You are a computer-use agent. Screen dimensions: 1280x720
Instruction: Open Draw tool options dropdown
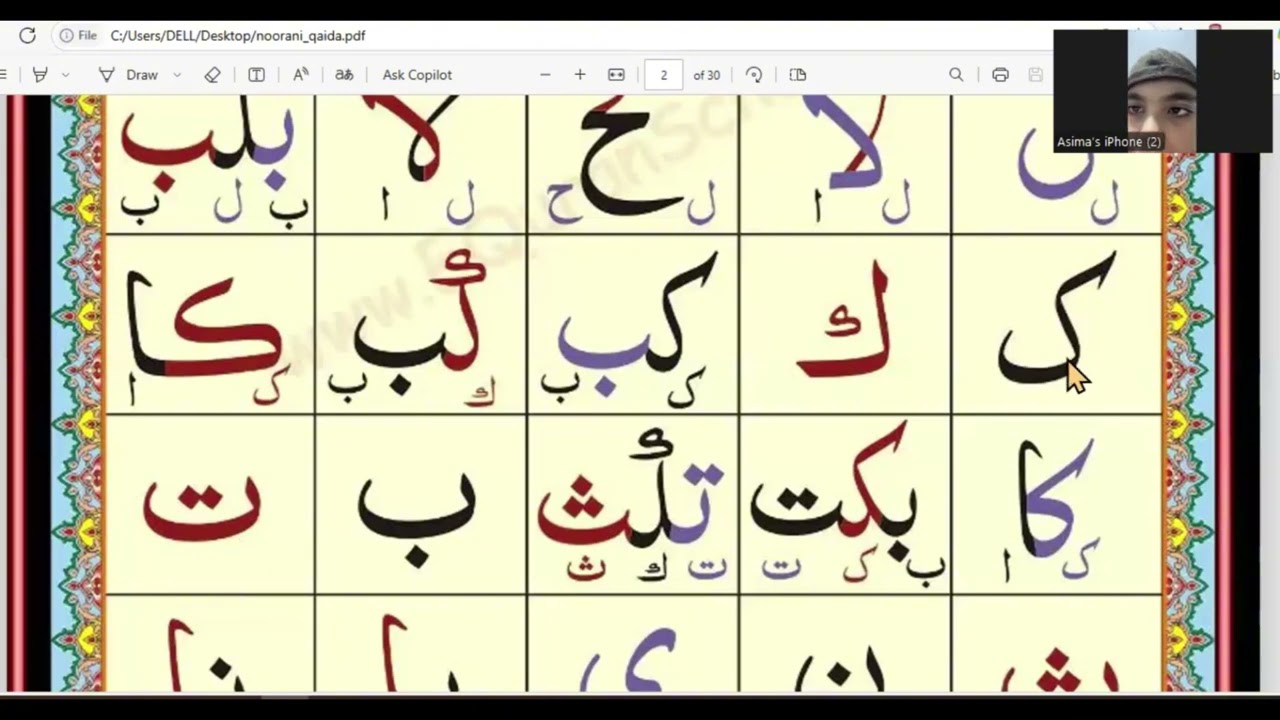click(x=177, y=75)
